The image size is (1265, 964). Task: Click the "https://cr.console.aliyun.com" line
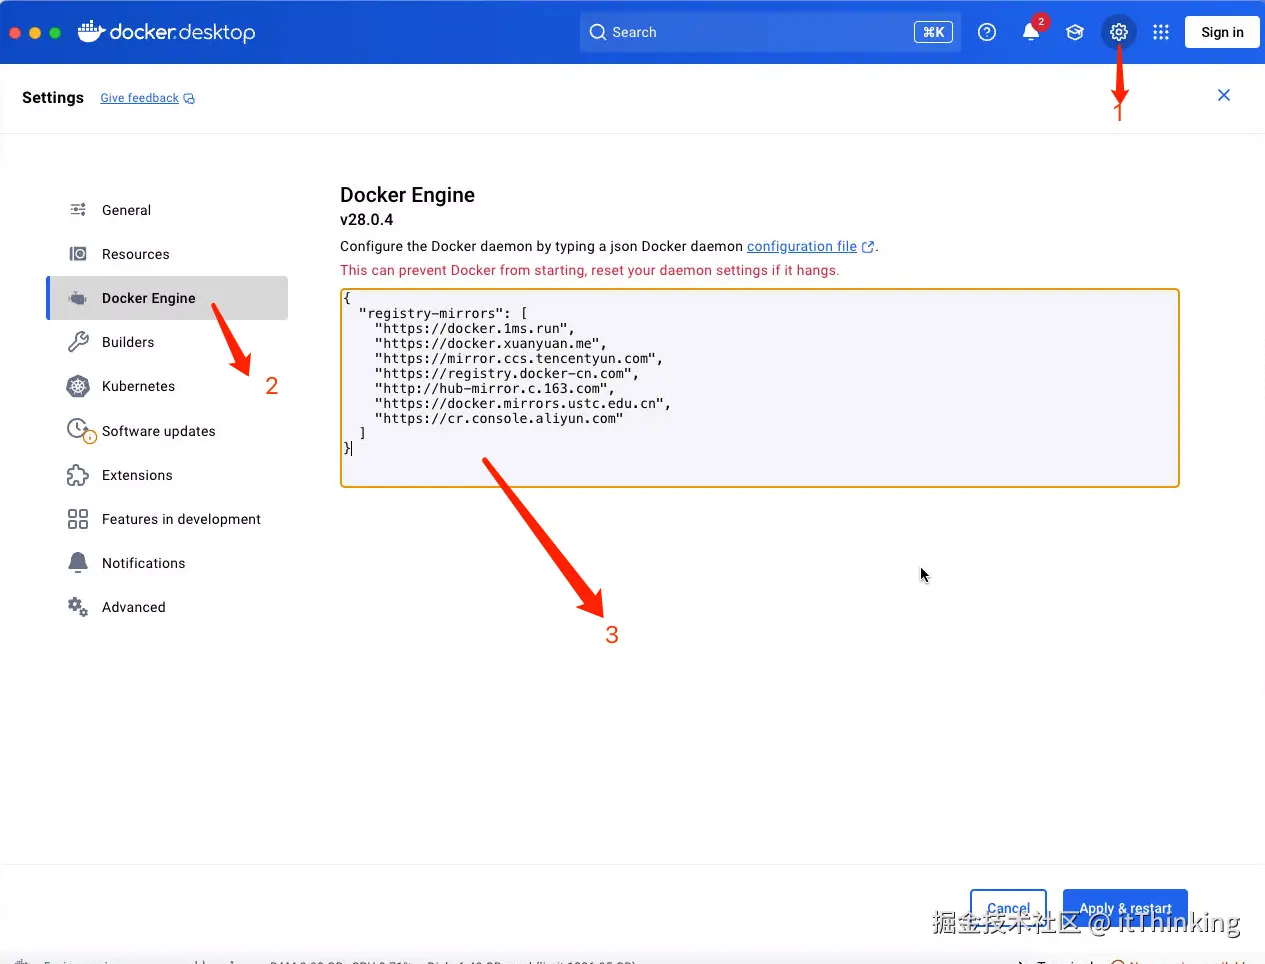[x=499, y=418]
